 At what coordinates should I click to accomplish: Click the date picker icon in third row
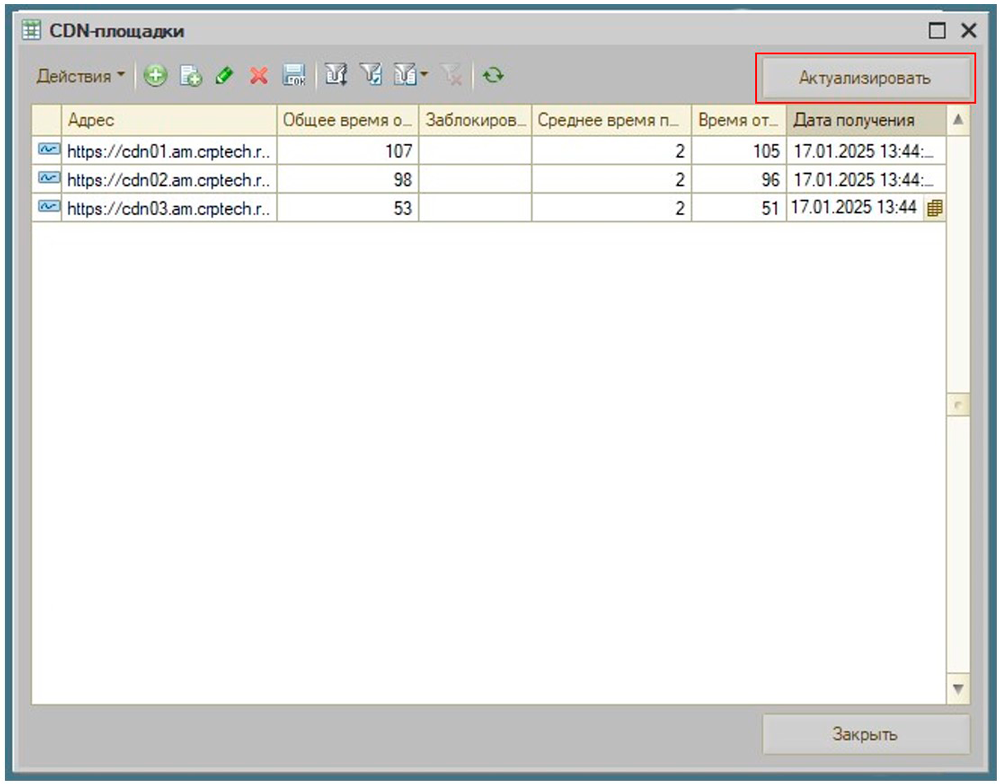(935, 208)
